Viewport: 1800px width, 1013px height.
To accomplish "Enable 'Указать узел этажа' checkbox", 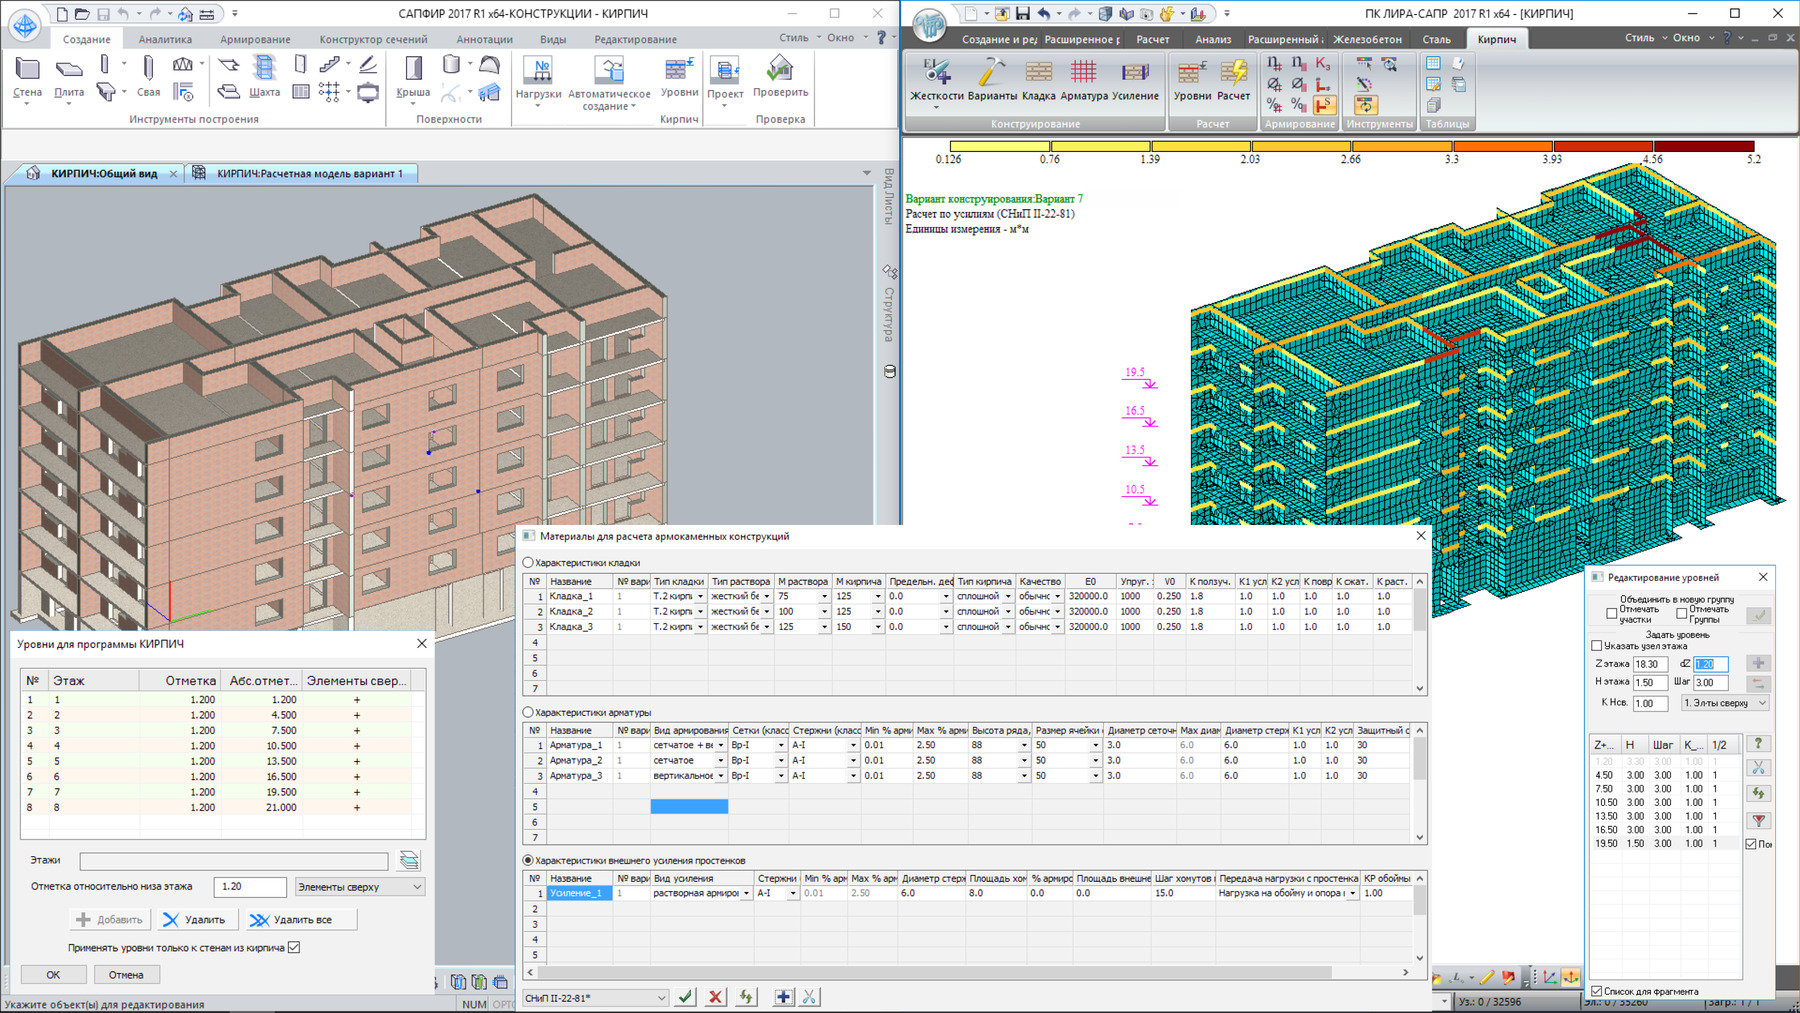I will point(1597,646).
